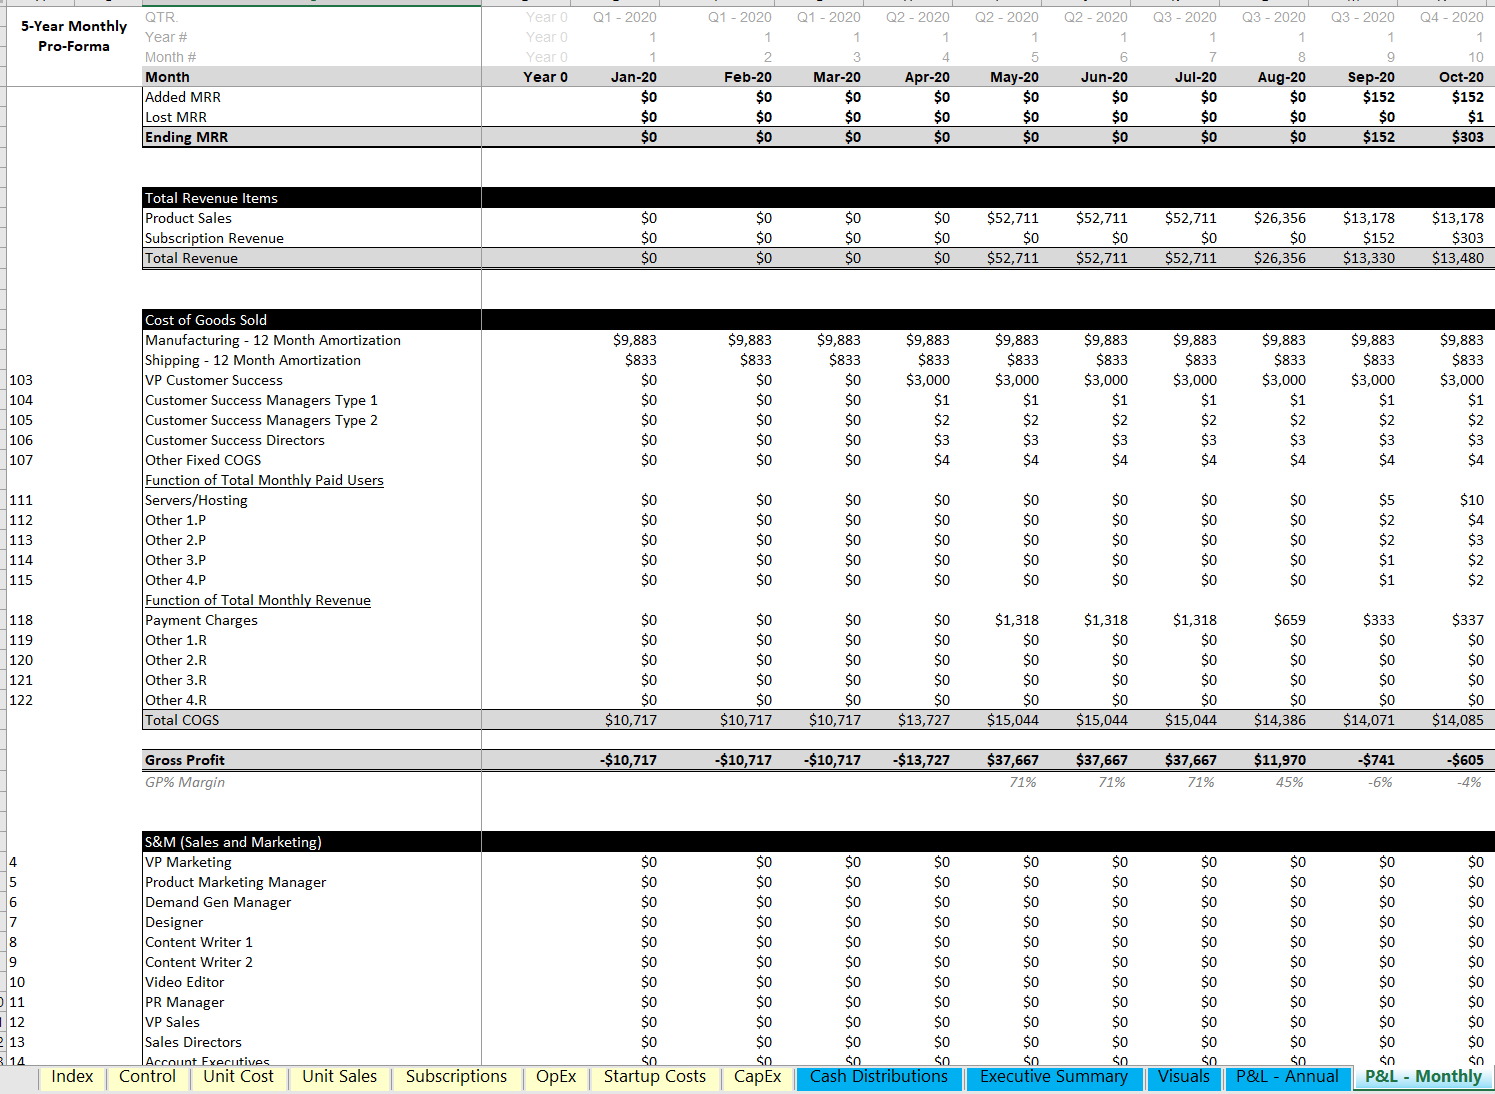Viewport: 1495px width, 1094px height.
Task: Click the Aug-20 Payment Charges value $659
Action: click(x=1290, y=620)
